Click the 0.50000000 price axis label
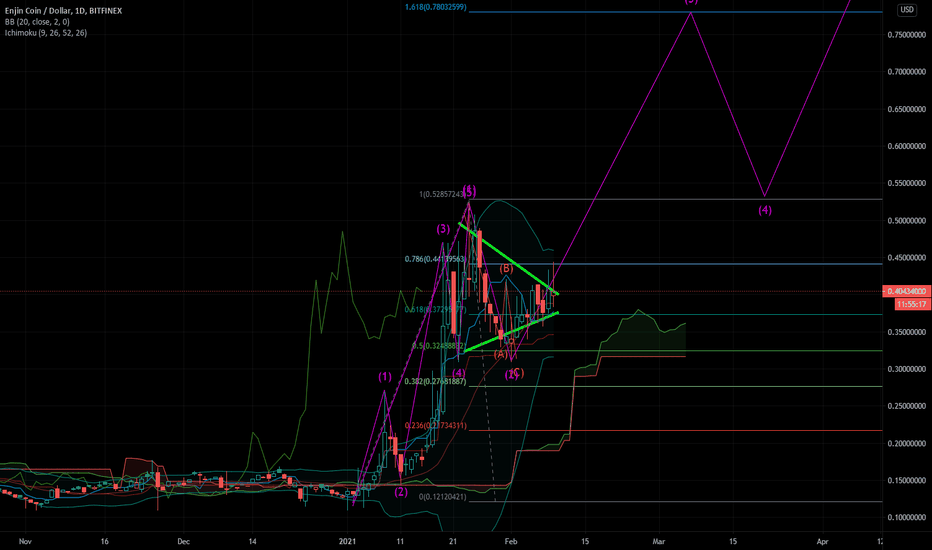Viewport: 932px width, 550px height. (x=906, y=221)
